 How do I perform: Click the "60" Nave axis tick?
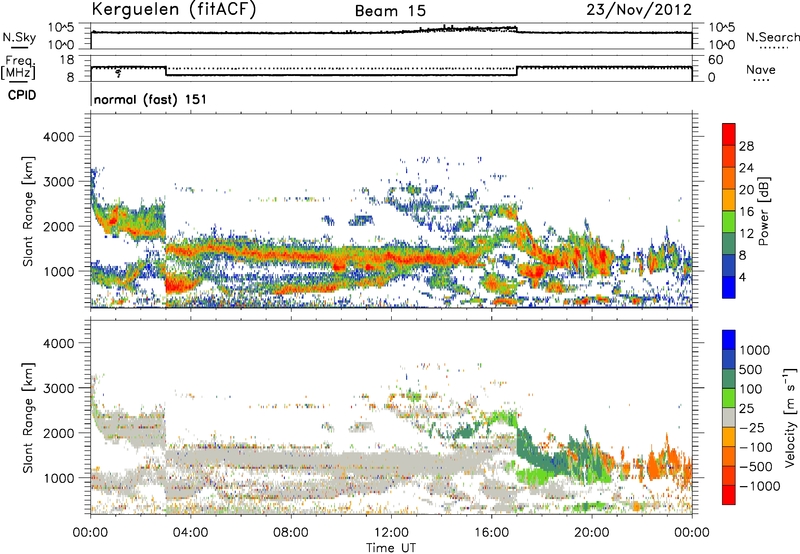(715, 60)
